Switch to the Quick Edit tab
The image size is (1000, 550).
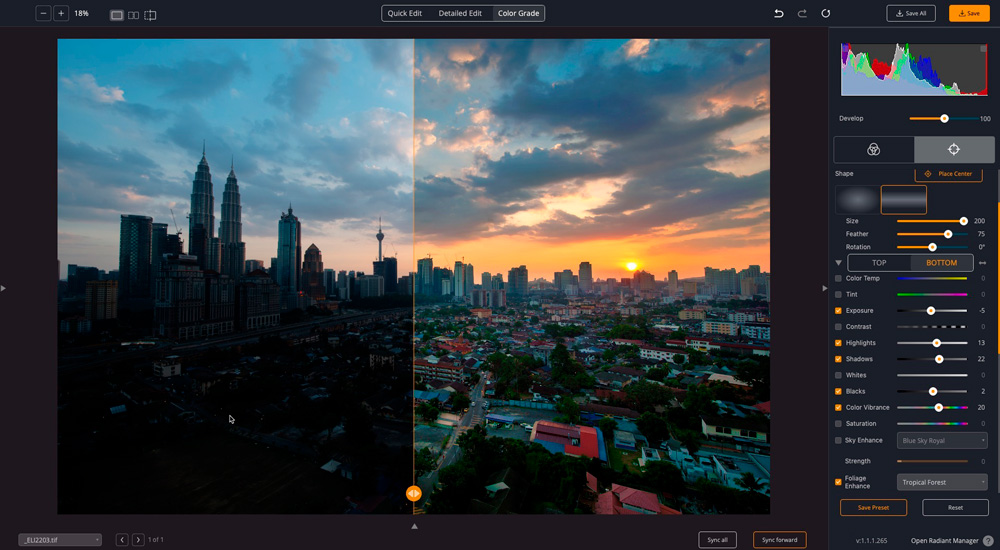(x=405, y=14)
